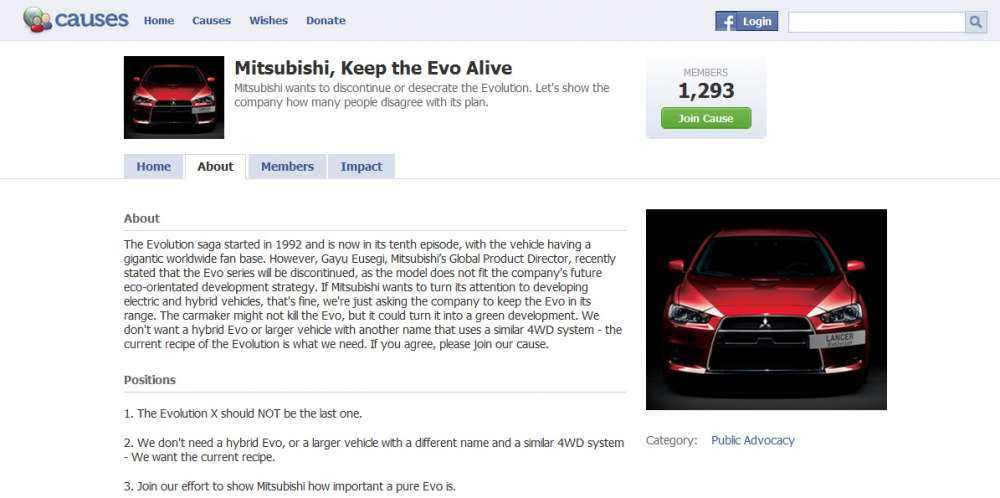Click inside the search text field
The image size is (1000, 498).
[x=877, y=22]
